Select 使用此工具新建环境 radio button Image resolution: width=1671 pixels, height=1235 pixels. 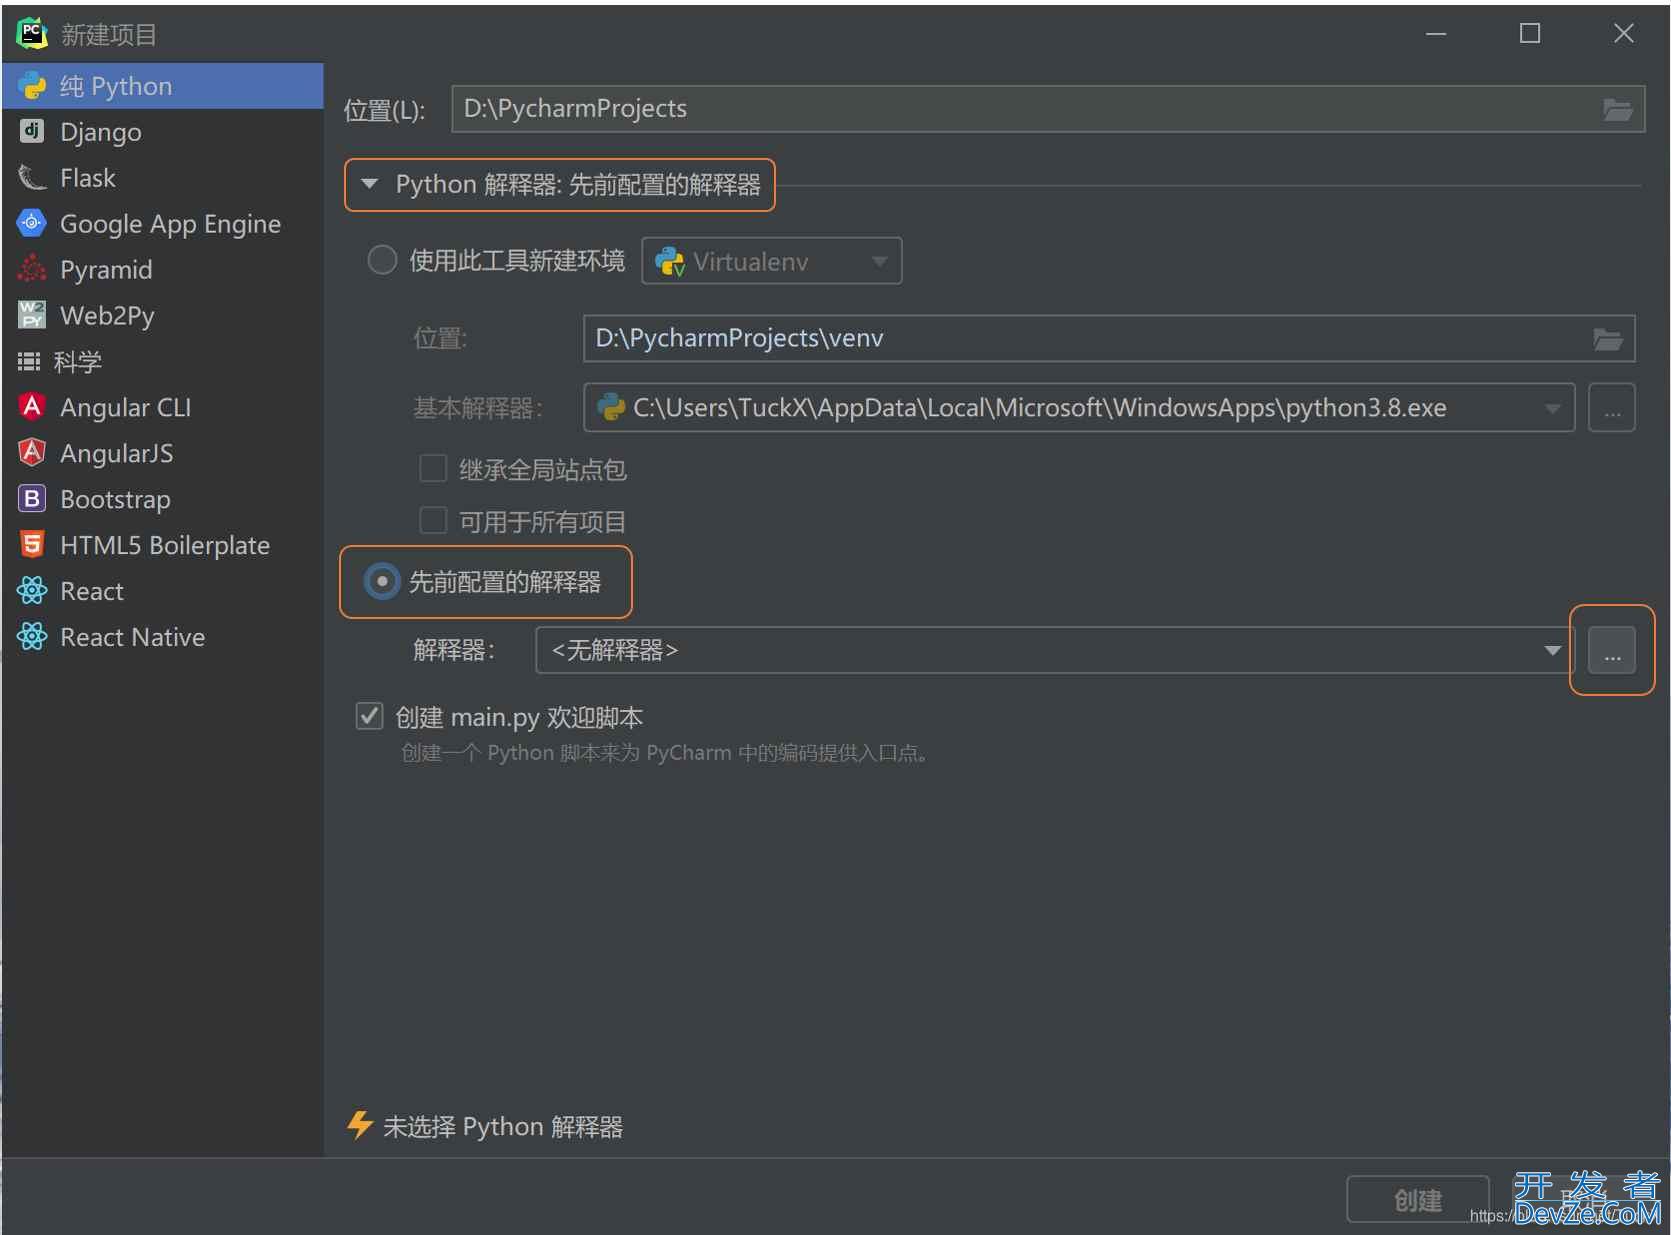[382, 260]
